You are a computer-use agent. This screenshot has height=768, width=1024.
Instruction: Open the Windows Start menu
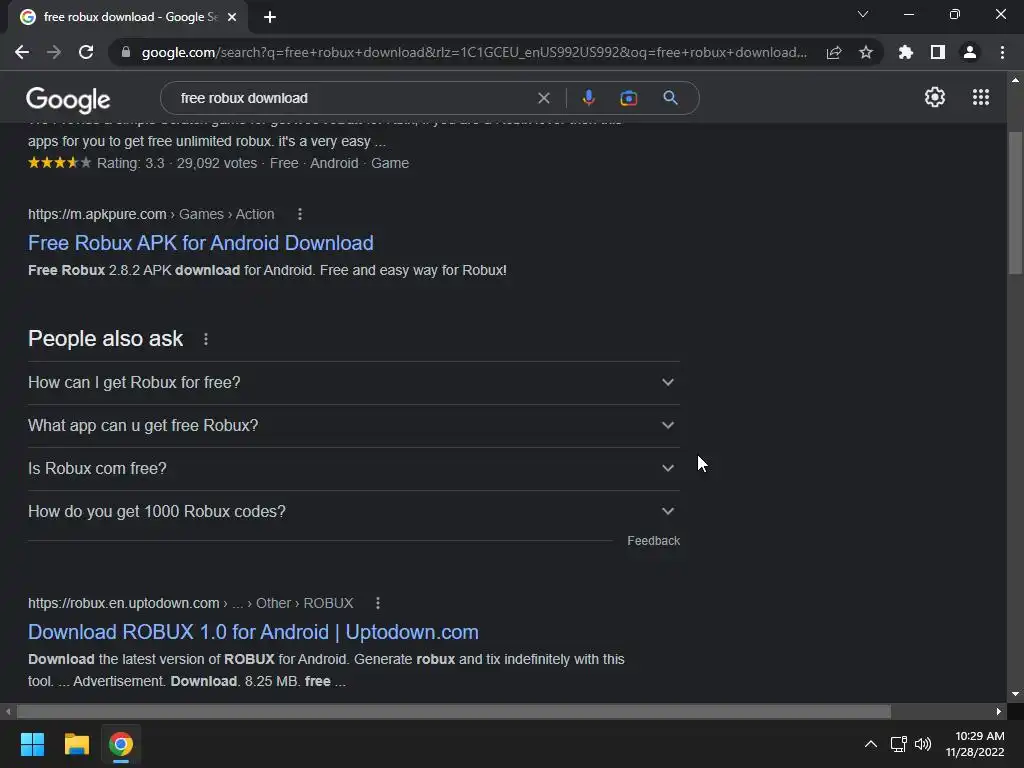pos(32,744)
